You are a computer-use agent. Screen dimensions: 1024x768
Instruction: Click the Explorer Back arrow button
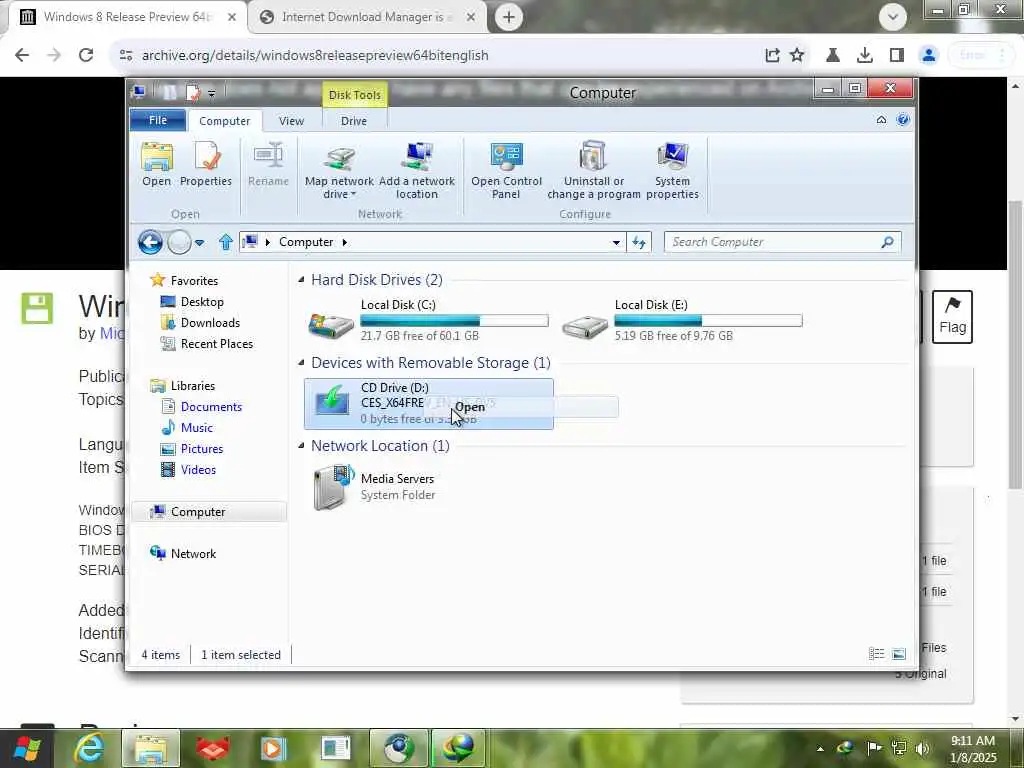tap(150, 242)
